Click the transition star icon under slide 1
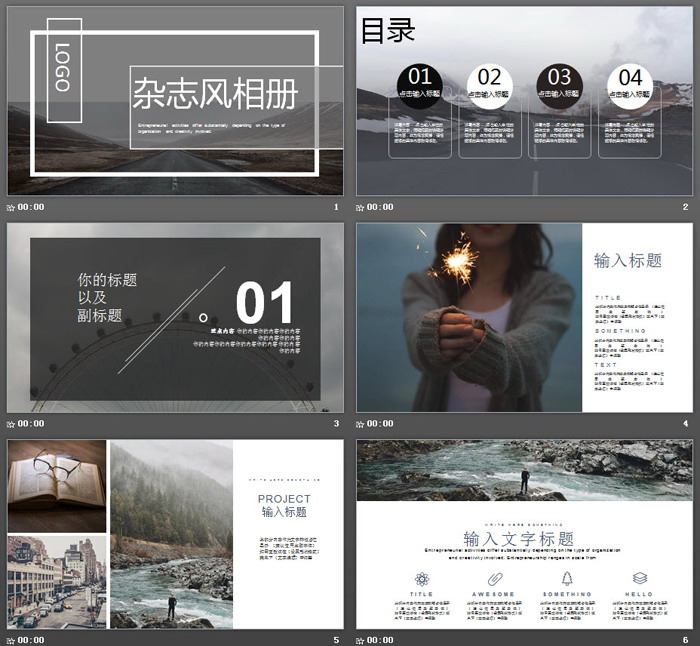This screenshot has height=646, width=700. (11, 207)
